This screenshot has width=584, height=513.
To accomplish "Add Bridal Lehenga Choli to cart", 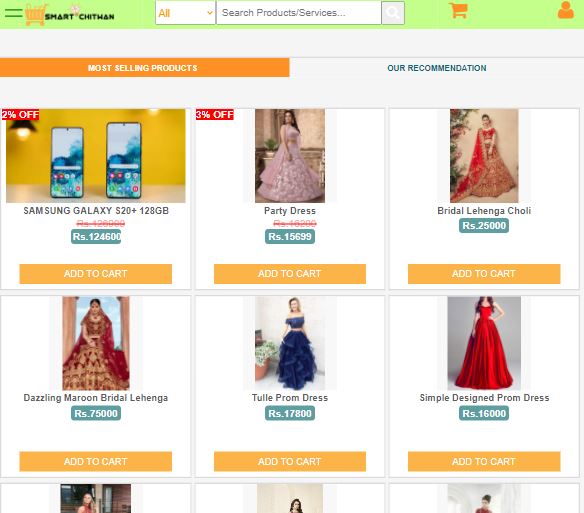I will click(484, 274).
